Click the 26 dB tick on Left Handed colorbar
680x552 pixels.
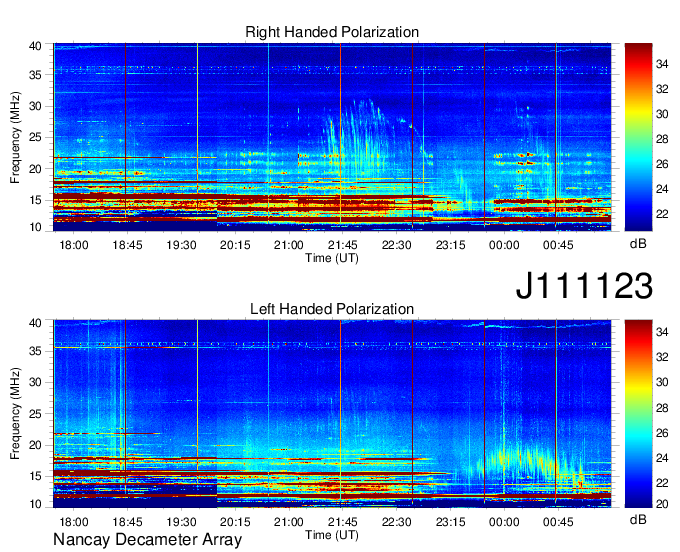pos(662,433)
